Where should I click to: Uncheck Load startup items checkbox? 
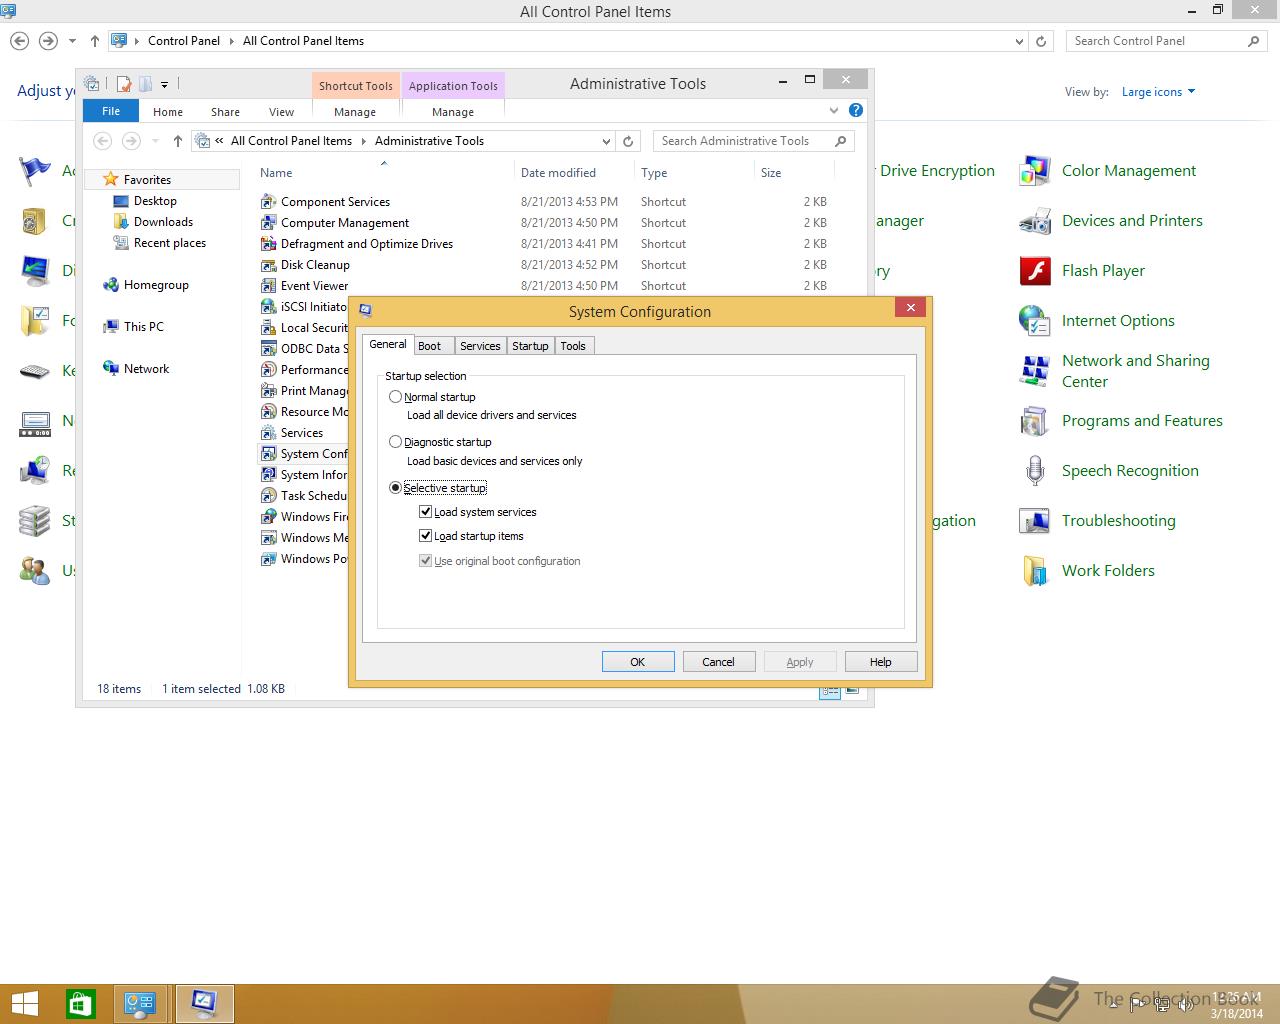(426, 536)
